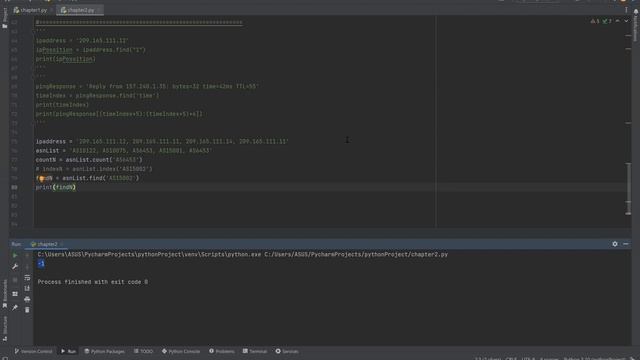The width and height of the screenshot is (640, 360).
Task: Toggle soft-wrap icon in Run console
Action: point(27,278)
